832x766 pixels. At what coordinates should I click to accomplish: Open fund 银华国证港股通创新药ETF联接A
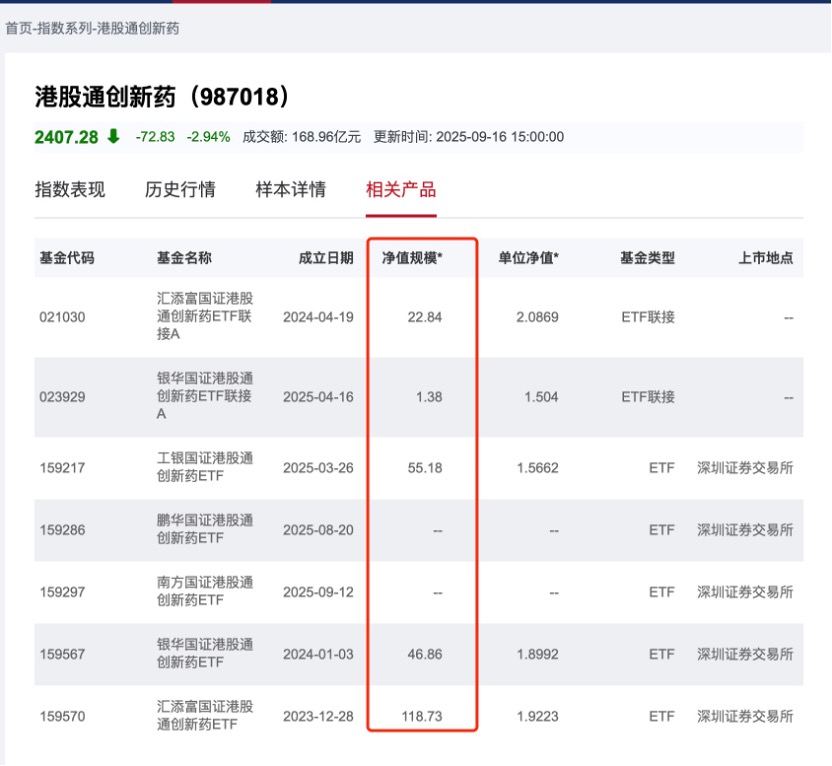click(205, 397)
